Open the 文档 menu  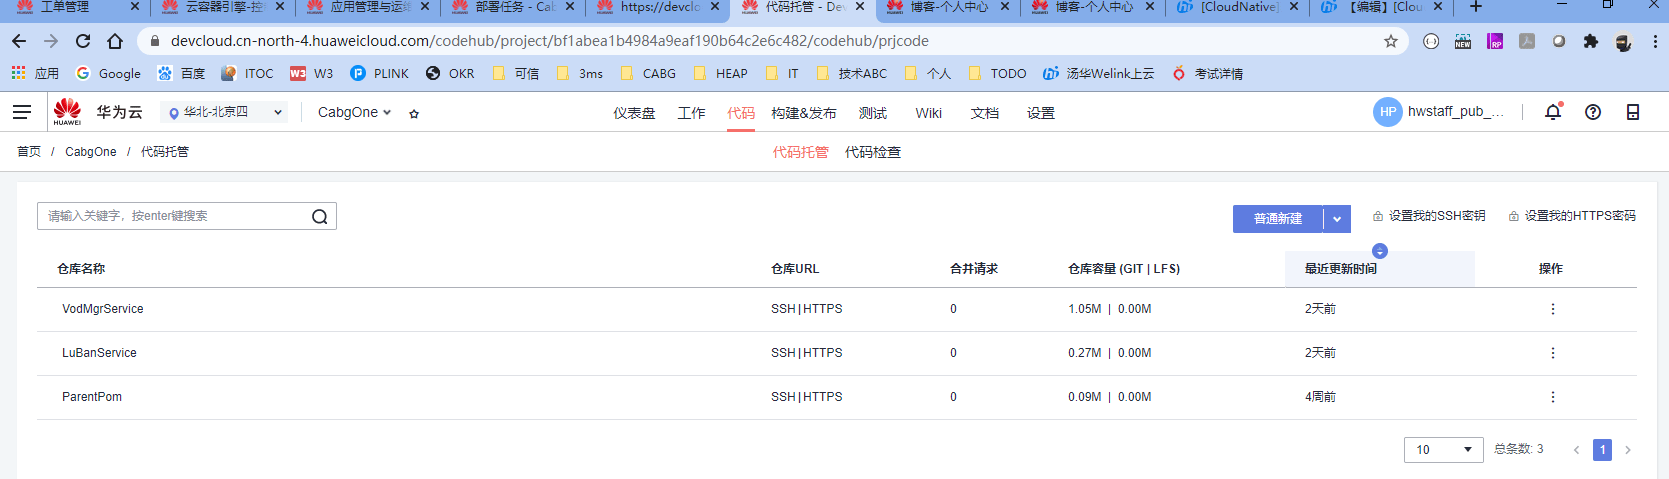pos(985,113)
